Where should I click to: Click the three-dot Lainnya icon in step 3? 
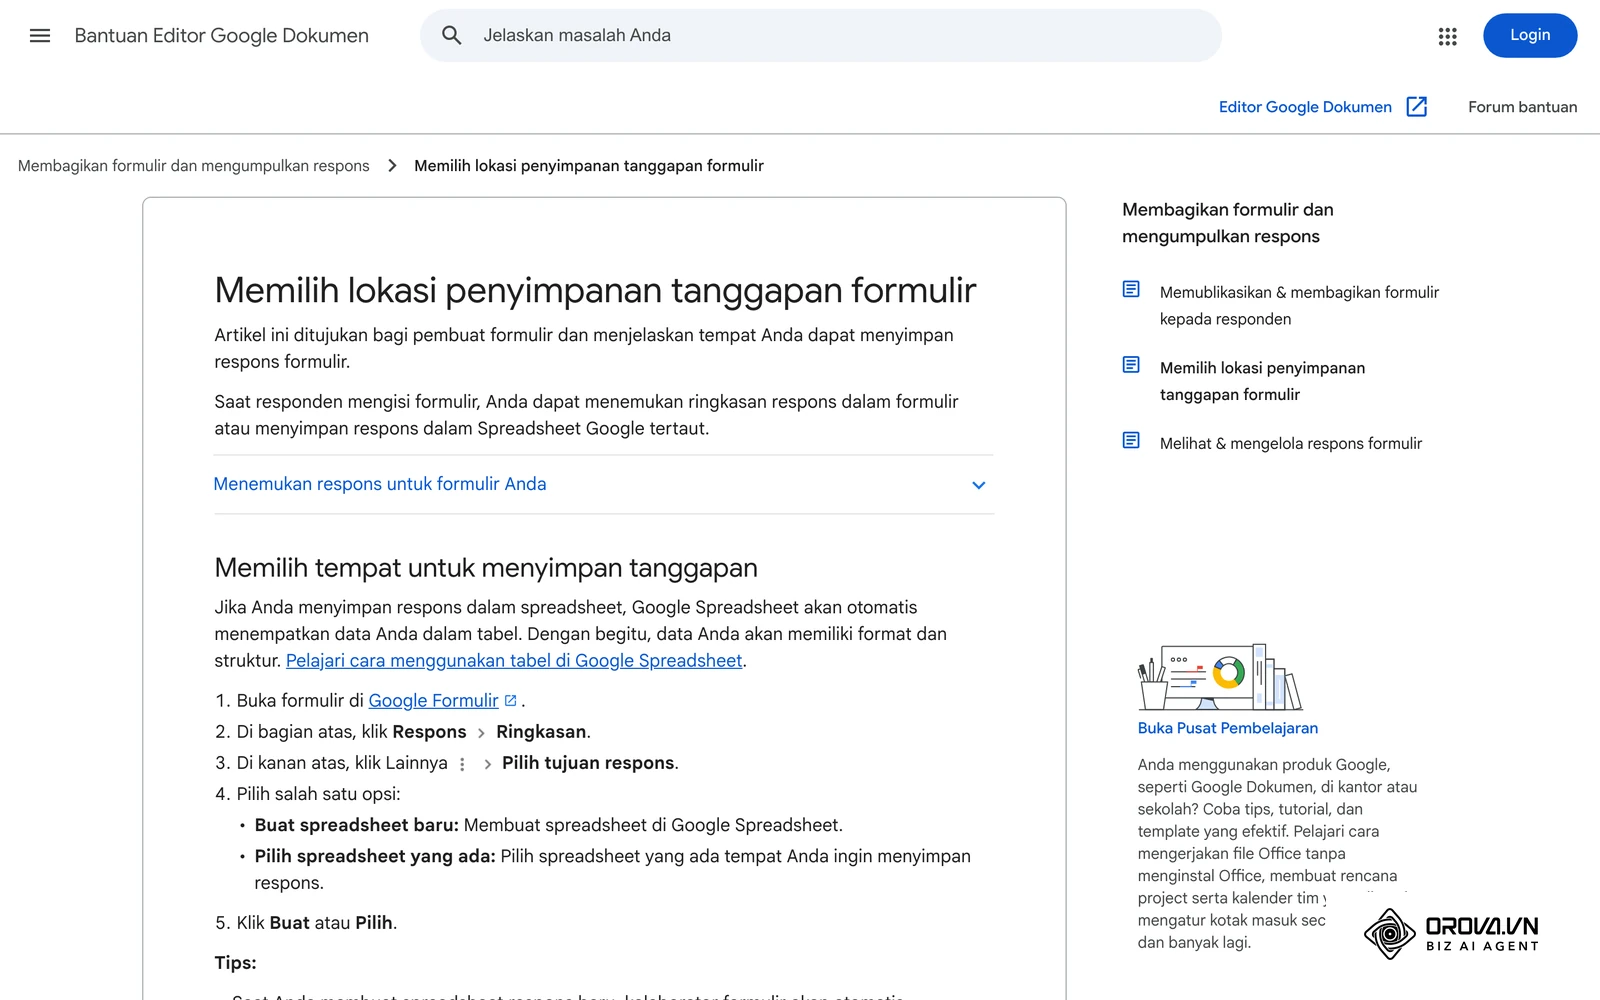coord(462,764)
